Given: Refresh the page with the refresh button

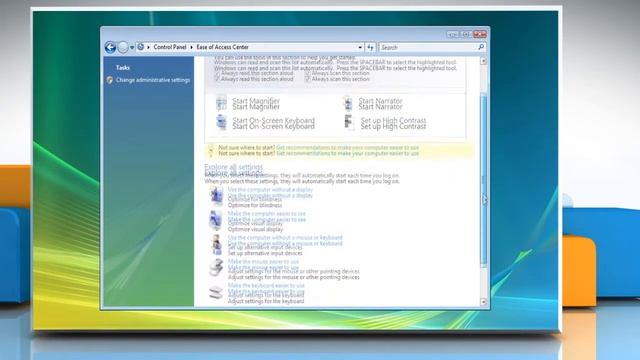Looking at the screenshot, I should click(x=370, y=47).
